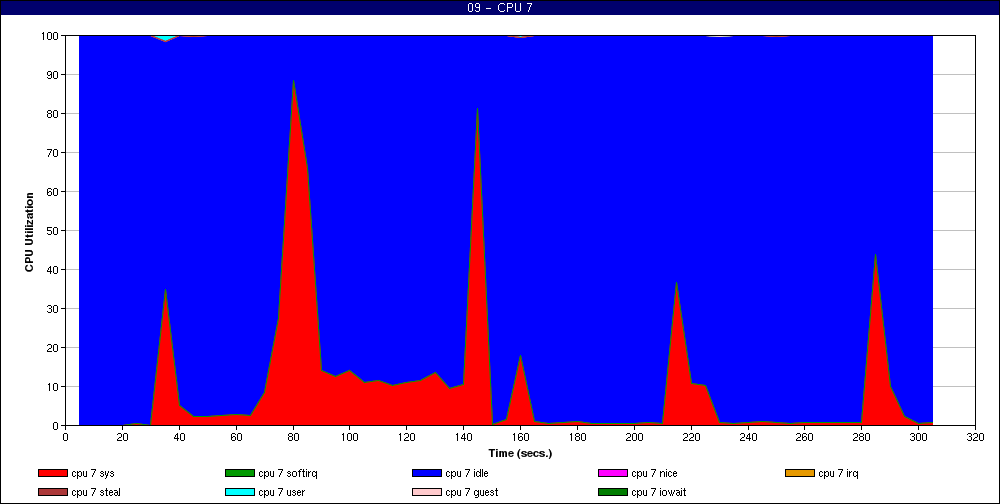Image resolution: width=1000 pixels, height=504 pixels.
Task: Click the cyan cpu 7 user legend swatch
Action: [239, 493]
